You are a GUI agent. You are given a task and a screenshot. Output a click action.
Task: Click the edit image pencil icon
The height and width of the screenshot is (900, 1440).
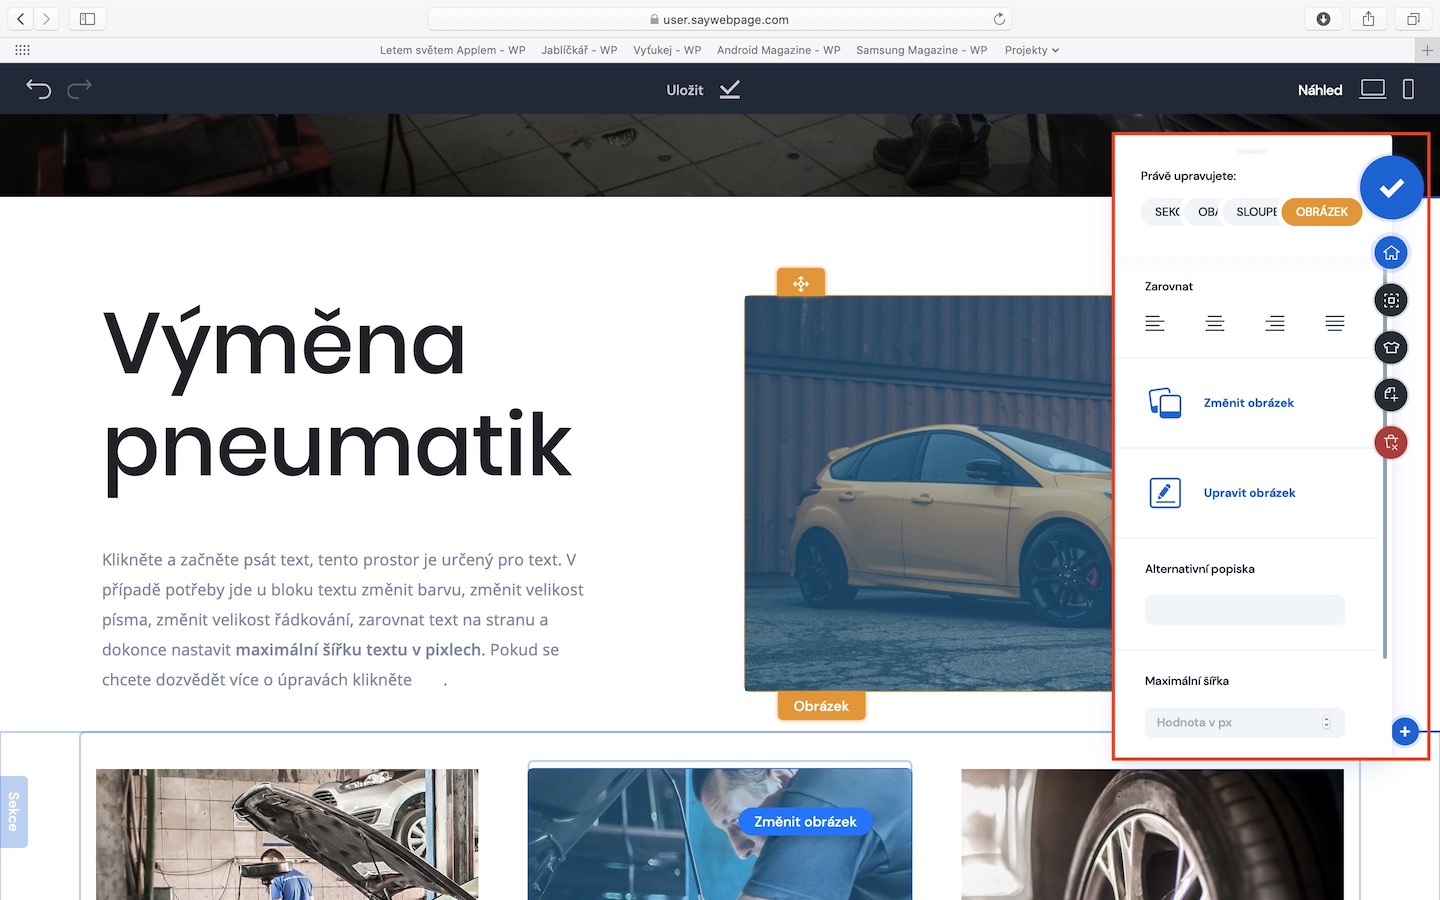click(x=1165, y=493)
